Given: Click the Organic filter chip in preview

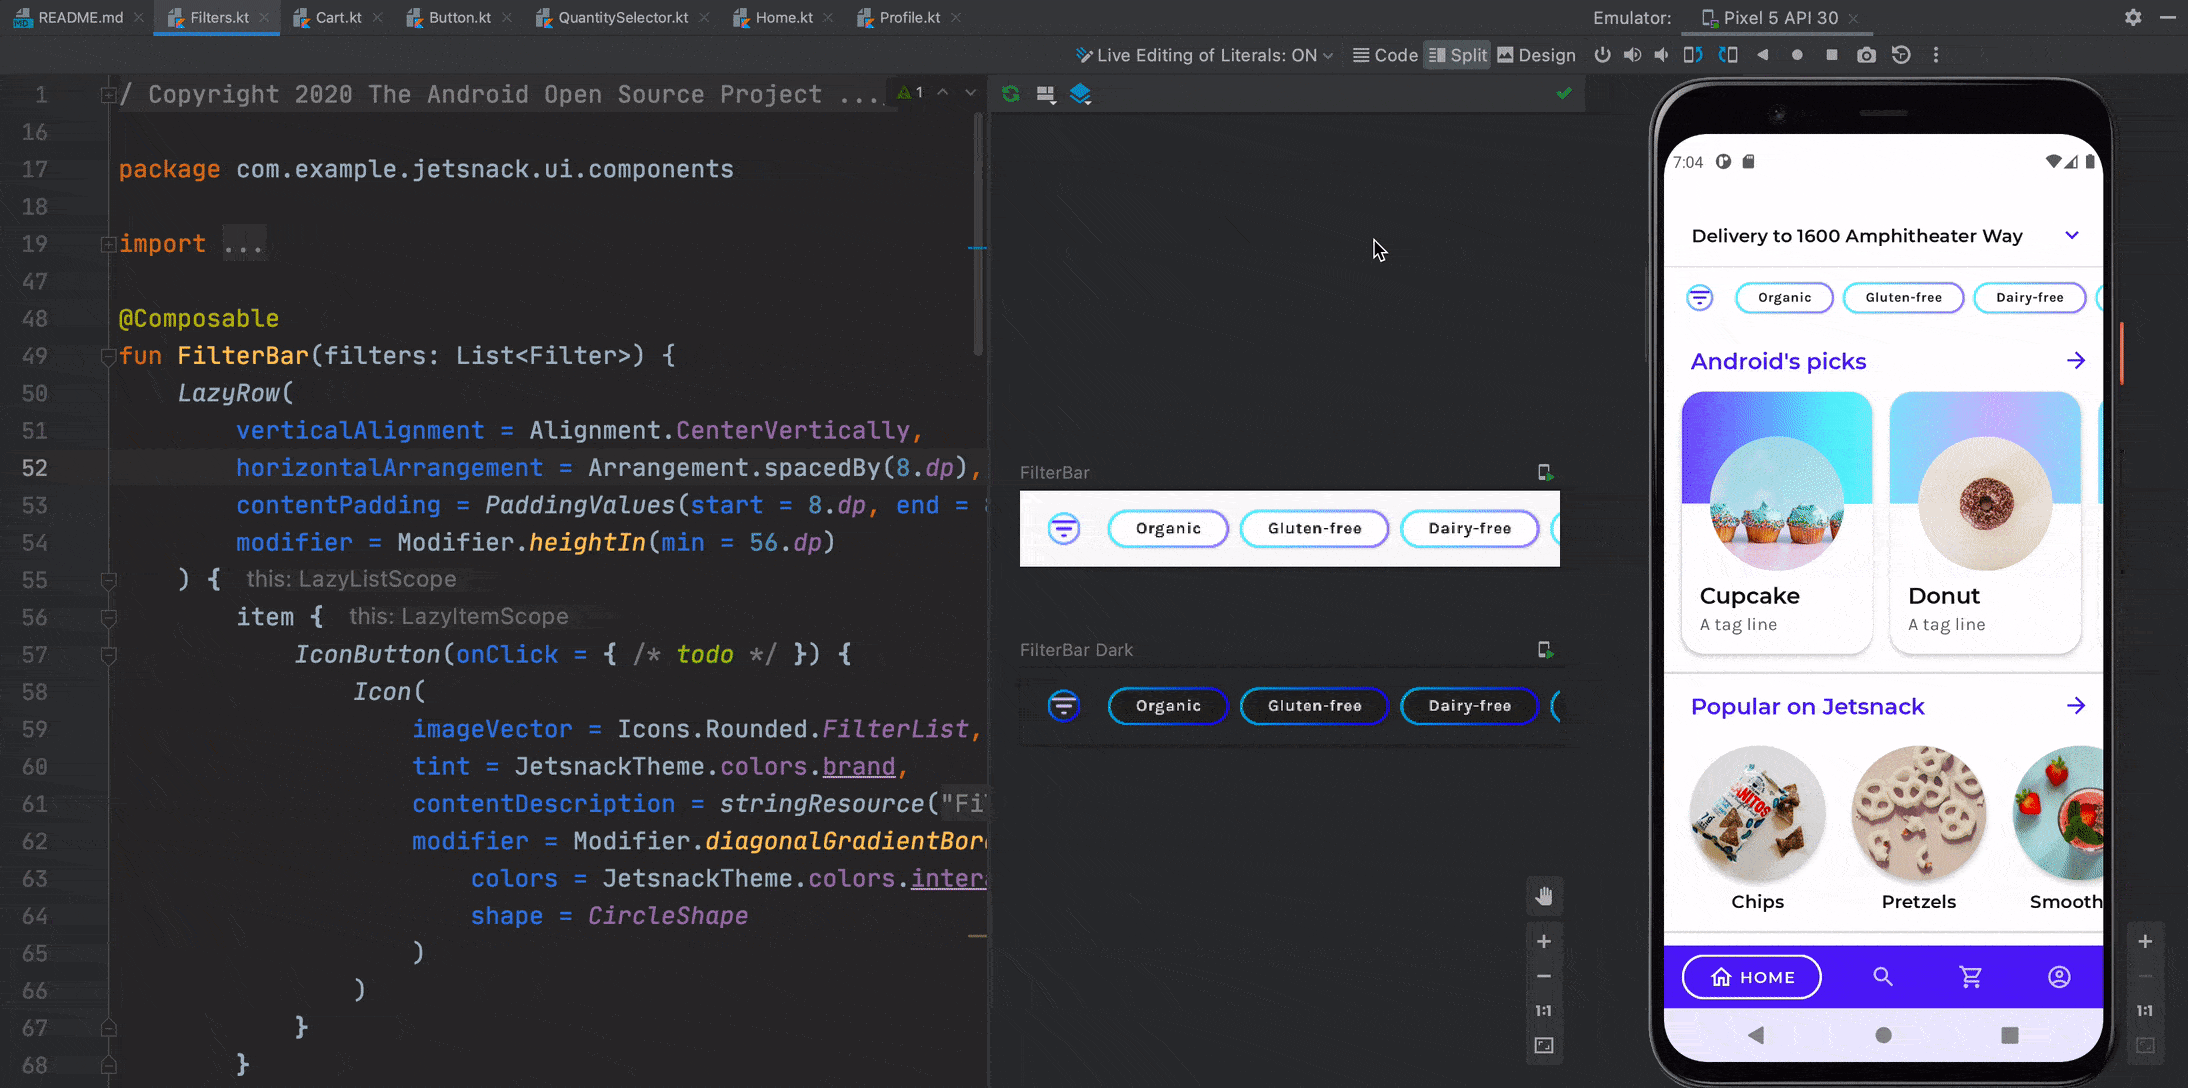Looking at the screenshot, I should point(1168,527).
